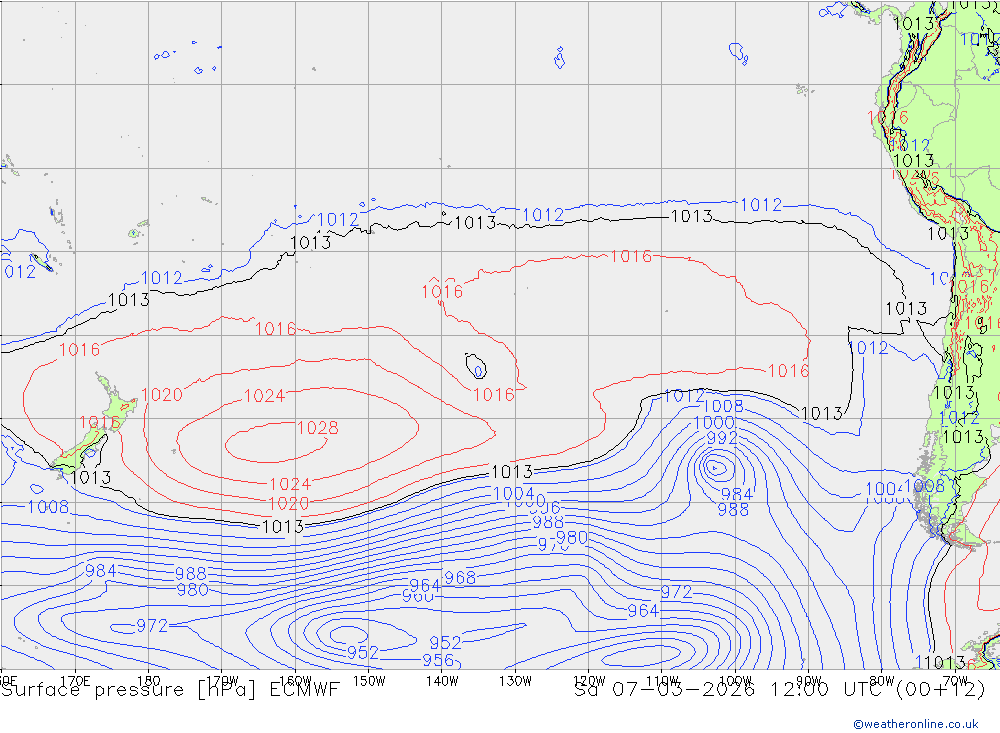
Task: Click the 980 label beneath the 988 near 170W
Action: click(192, 589)
